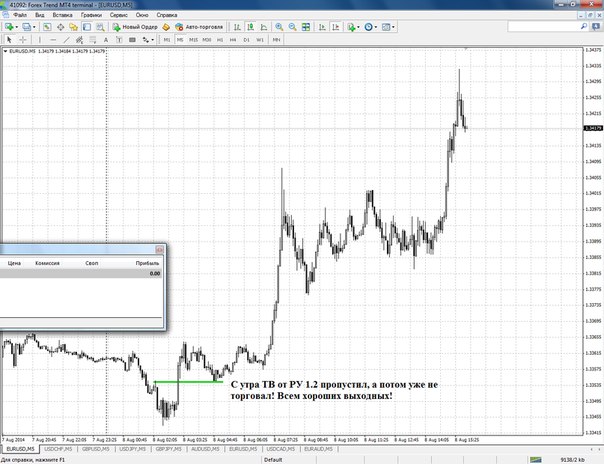604x464 pixels.
Task: Draw a horizontal line tool
Action: [x=53, y=40]
